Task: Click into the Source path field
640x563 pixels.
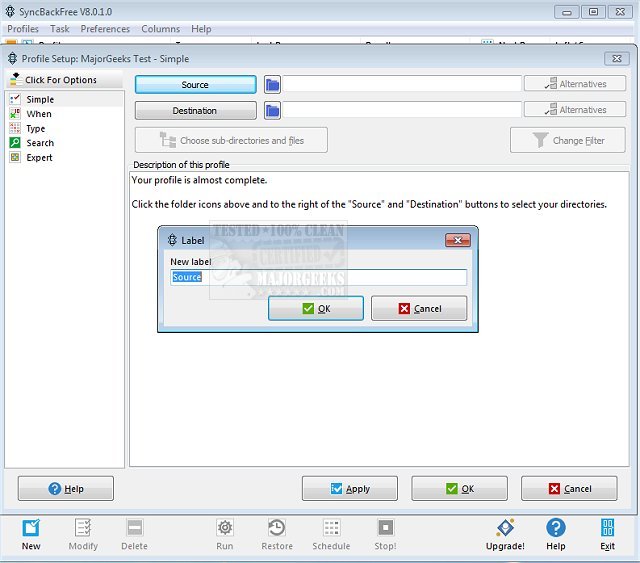Action: [x=402, y=84]
